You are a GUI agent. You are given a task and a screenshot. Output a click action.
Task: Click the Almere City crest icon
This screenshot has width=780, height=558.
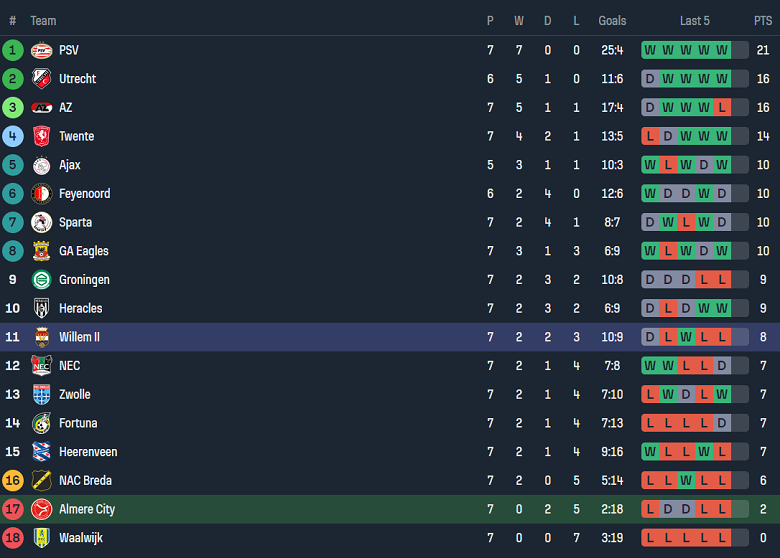tap(41, 509)
